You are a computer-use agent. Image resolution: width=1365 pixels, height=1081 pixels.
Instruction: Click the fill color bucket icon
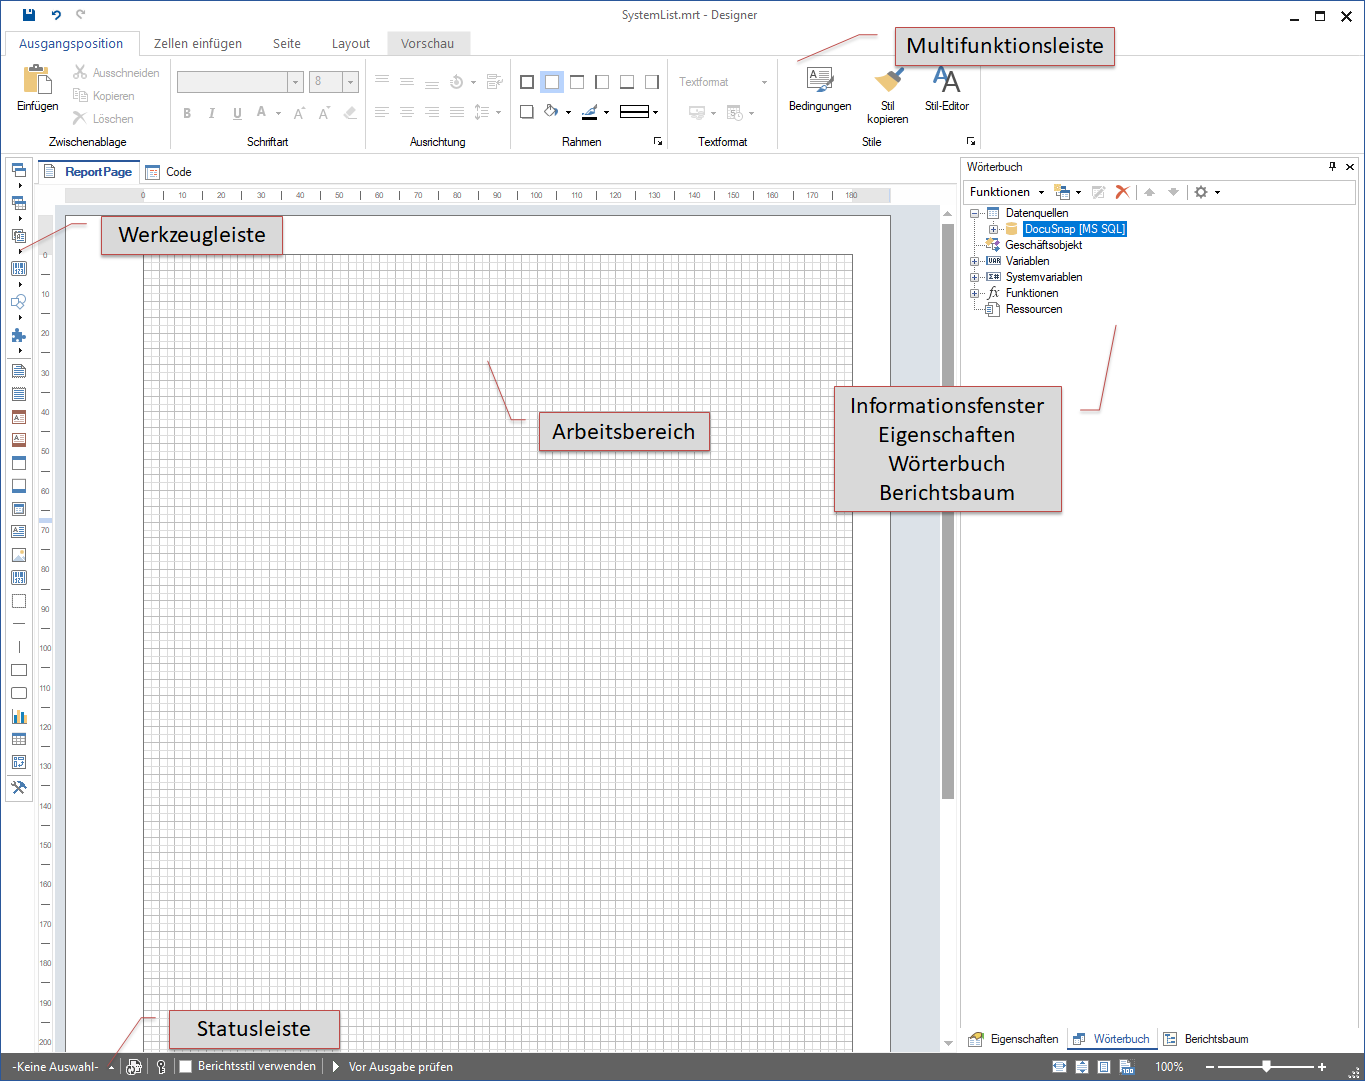(551, 112)
